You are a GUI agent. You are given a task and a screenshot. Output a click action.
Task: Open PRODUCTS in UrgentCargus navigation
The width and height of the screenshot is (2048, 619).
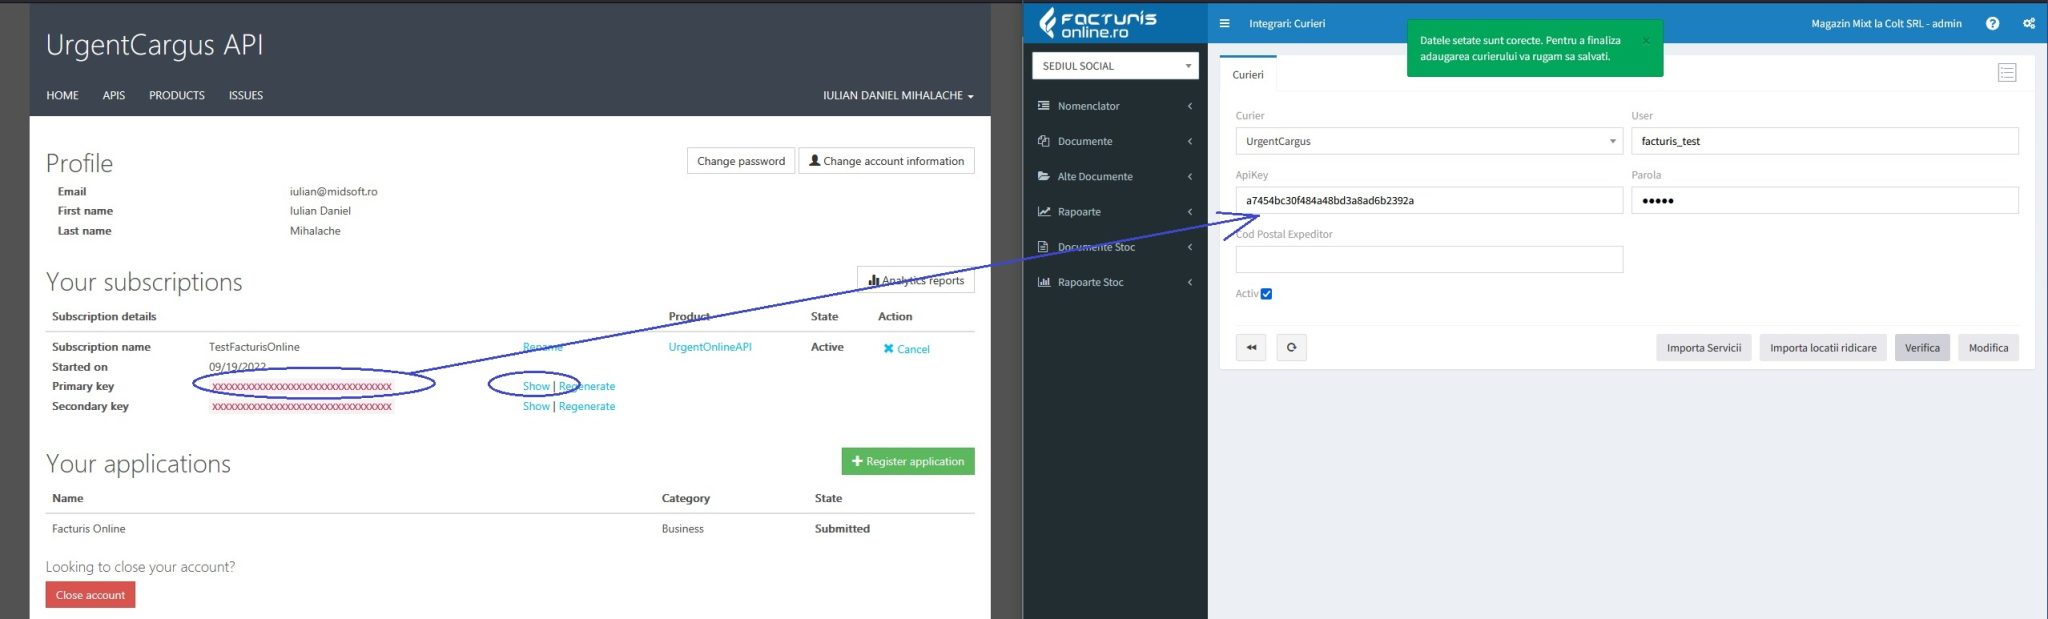[x=177, y=96]
